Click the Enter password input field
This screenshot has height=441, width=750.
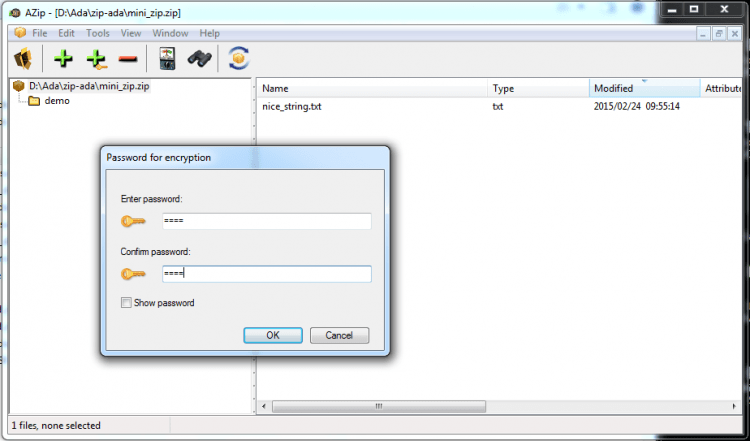click(267, 221)
